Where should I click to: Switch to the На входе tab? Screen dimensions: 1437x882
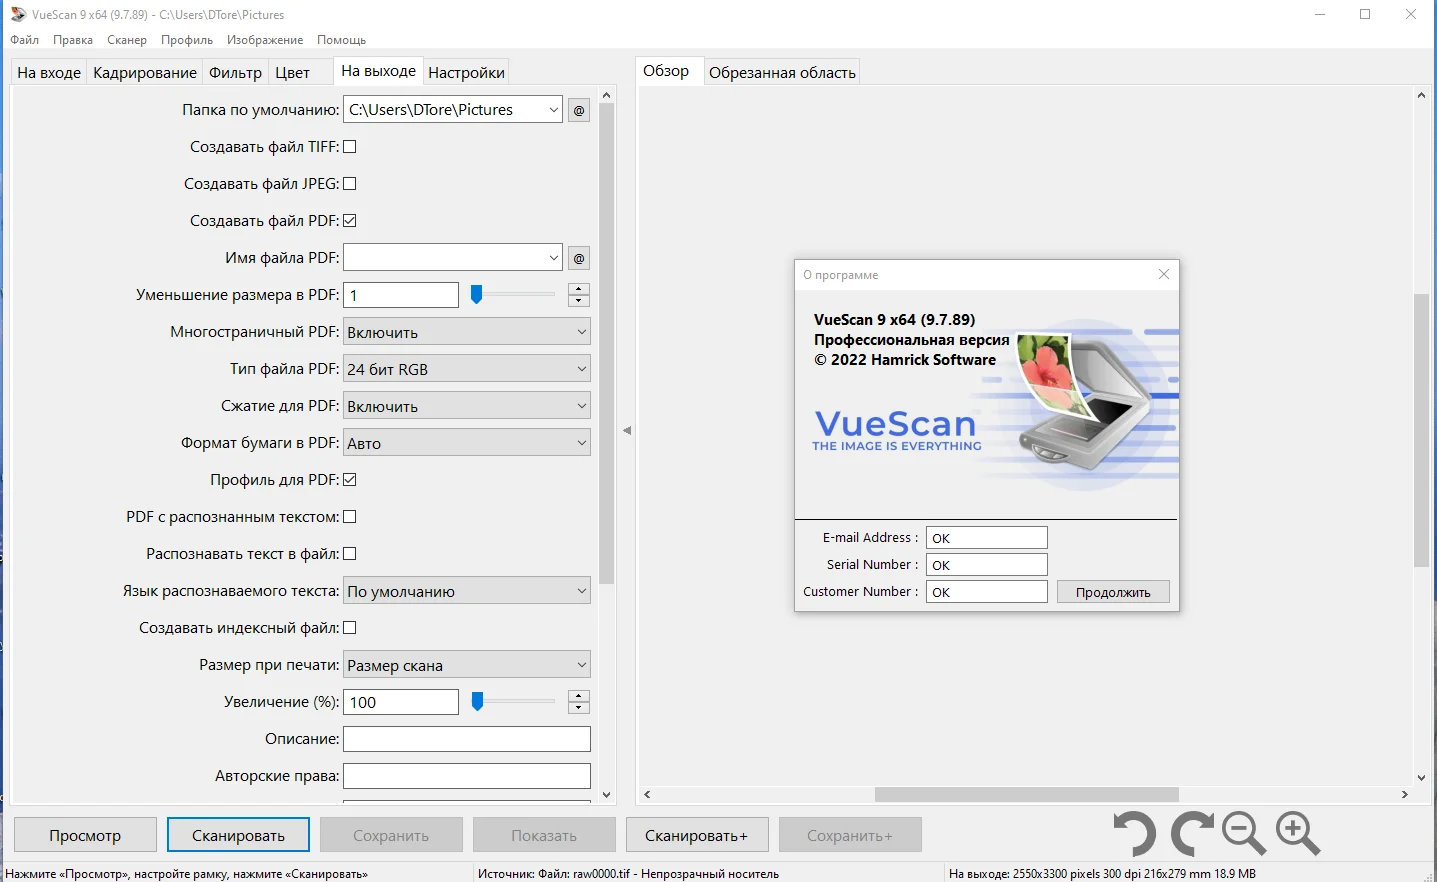coord(49,73)
